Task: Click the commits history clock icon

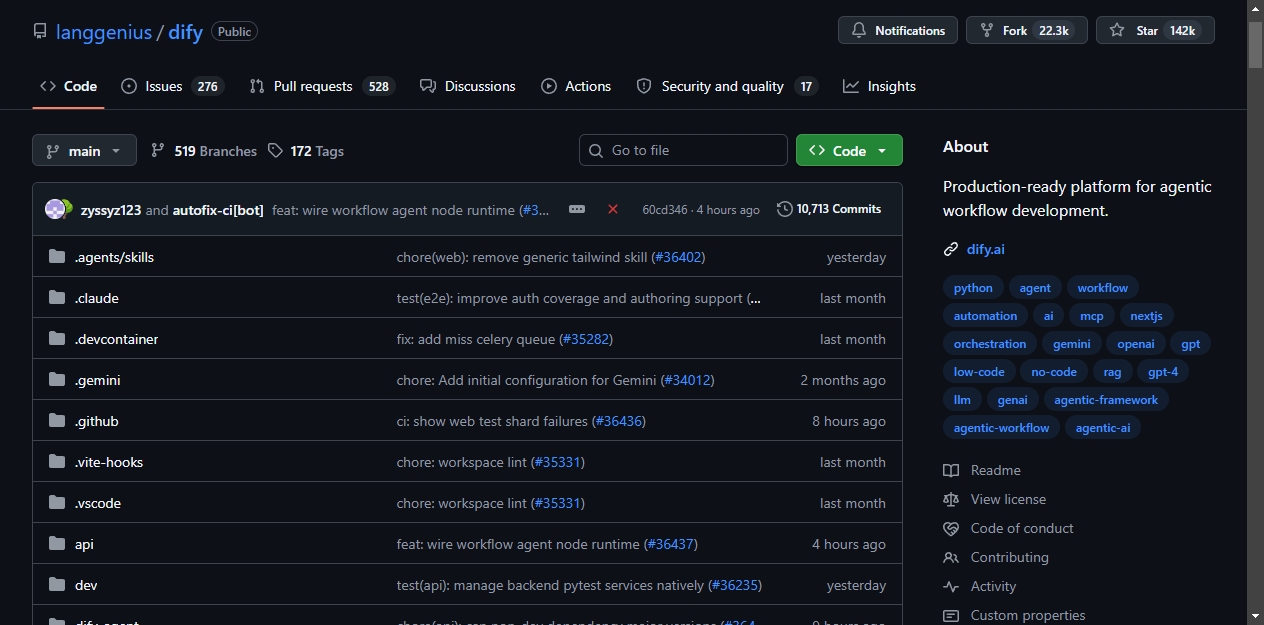Action: point(785,209)
